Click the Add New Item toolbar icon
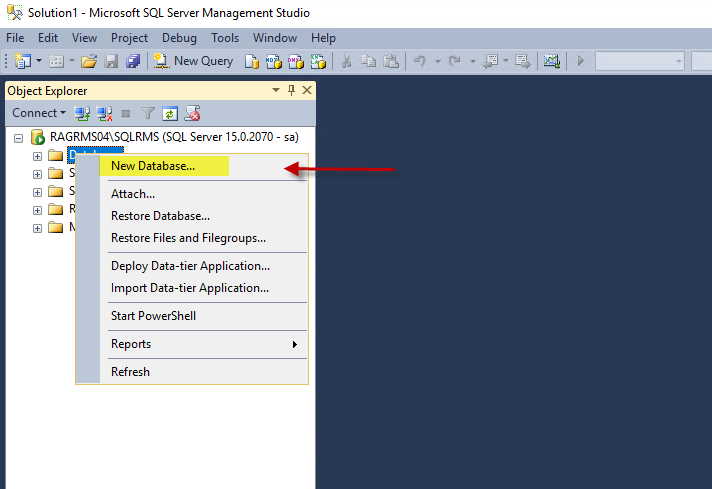The height and width of the screenshot is (489, 712). coord(56,61)
